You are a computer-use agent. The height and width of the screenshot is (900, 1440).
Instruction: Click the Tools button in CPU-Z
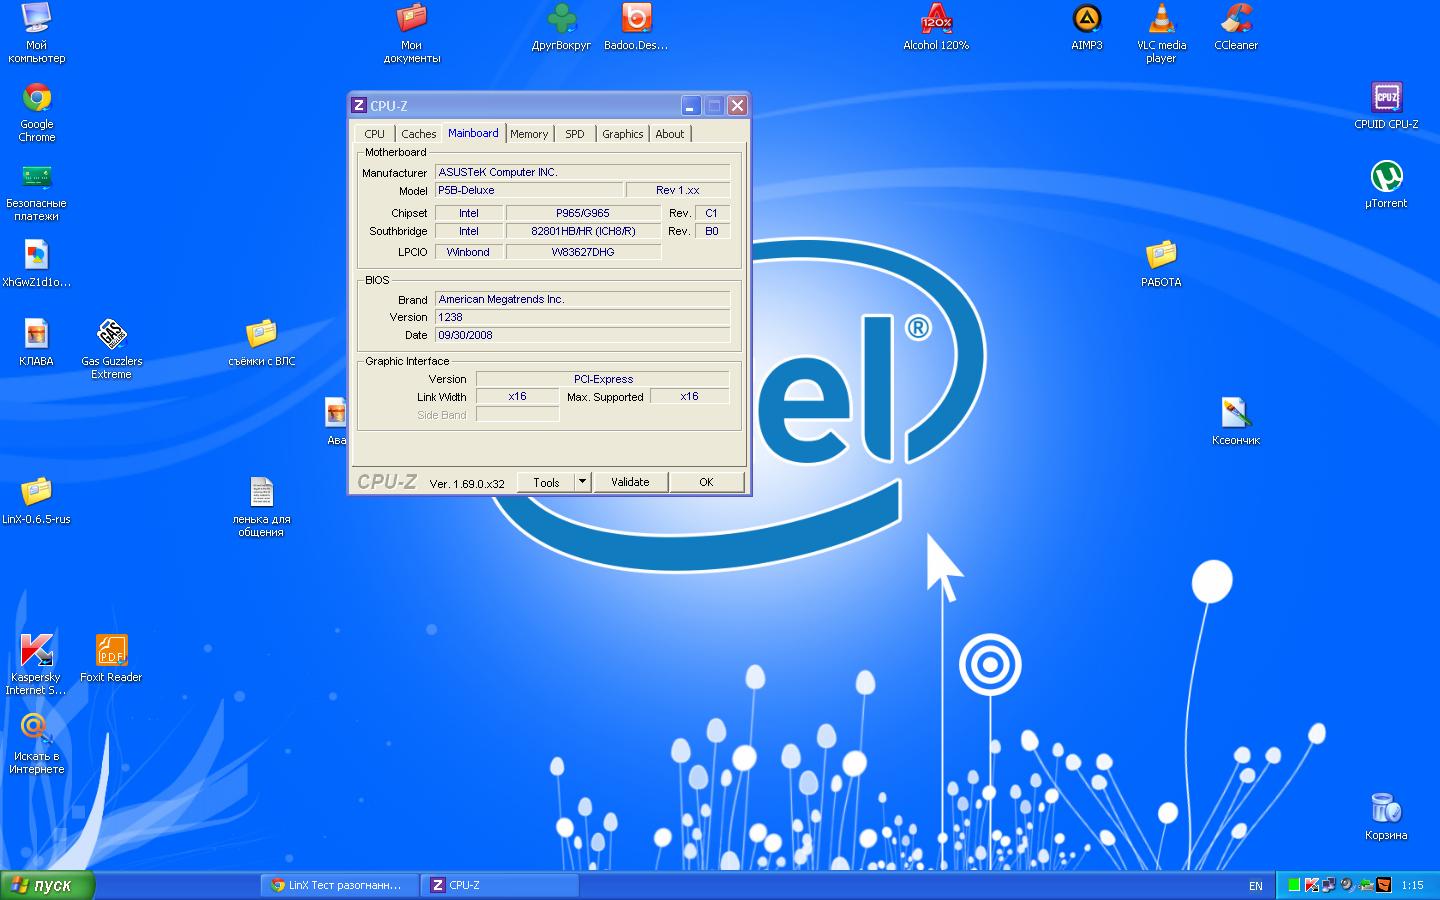point(546,482)
